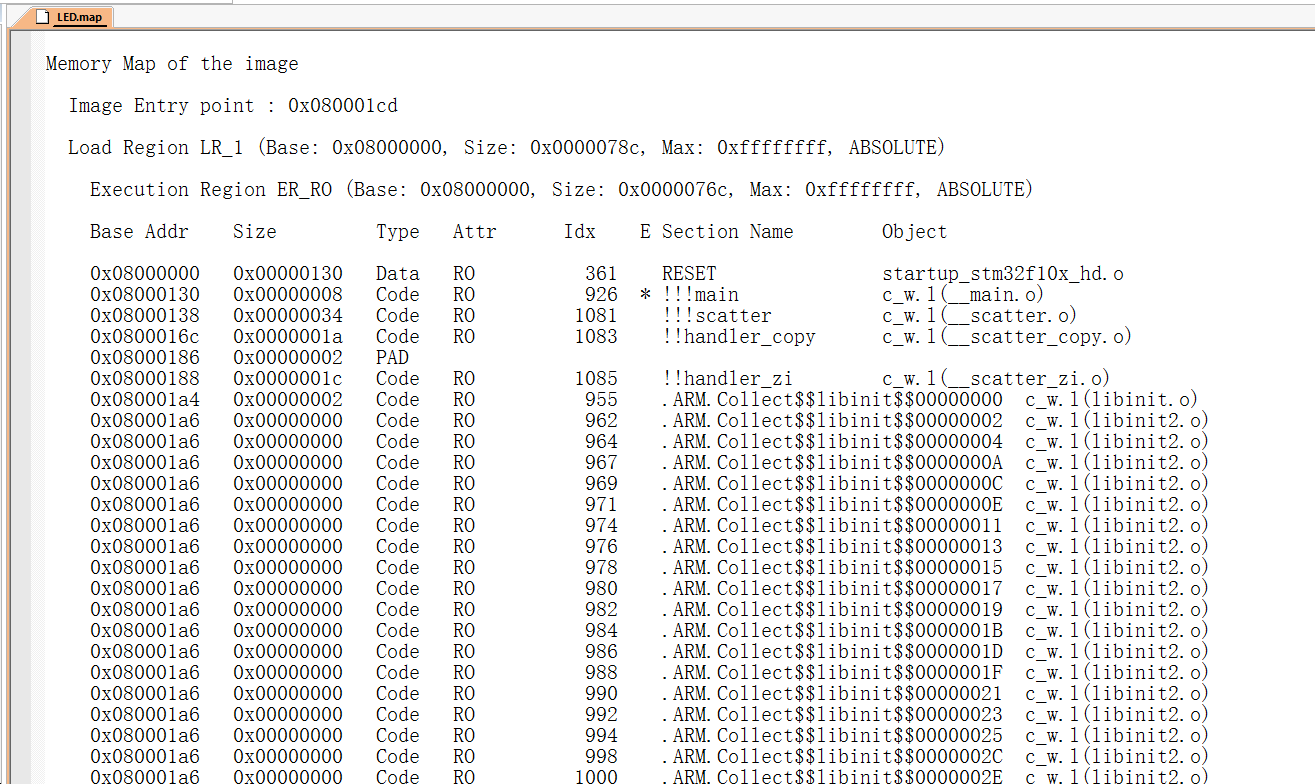Click the 'Data' type in RESET row
The image size is (1315, 784).
(x=398, y=274)
